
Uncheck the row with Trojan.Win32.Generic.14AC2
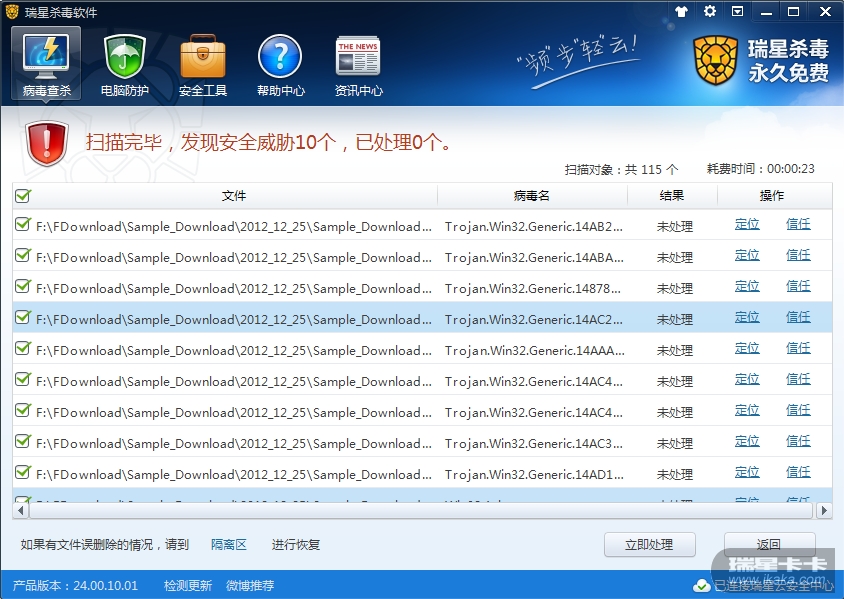[x=23, y=317]
